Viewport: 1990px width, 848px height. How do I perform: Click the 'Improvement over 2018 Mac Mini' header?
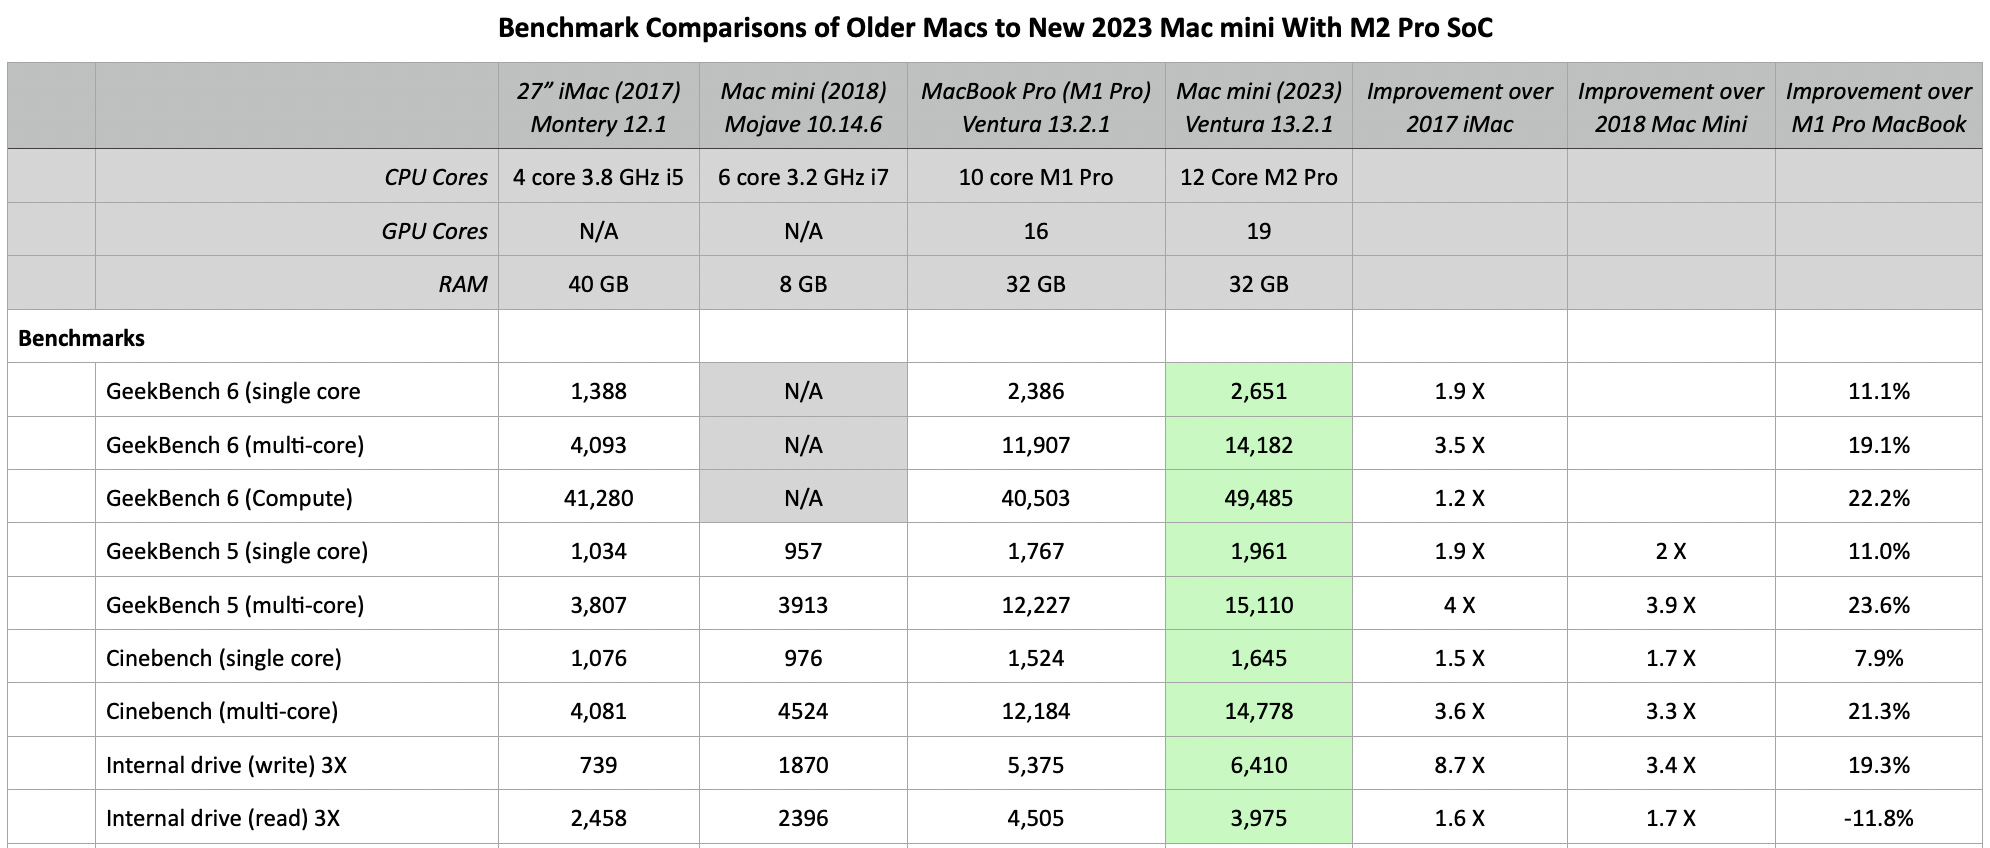point(1671,107)
